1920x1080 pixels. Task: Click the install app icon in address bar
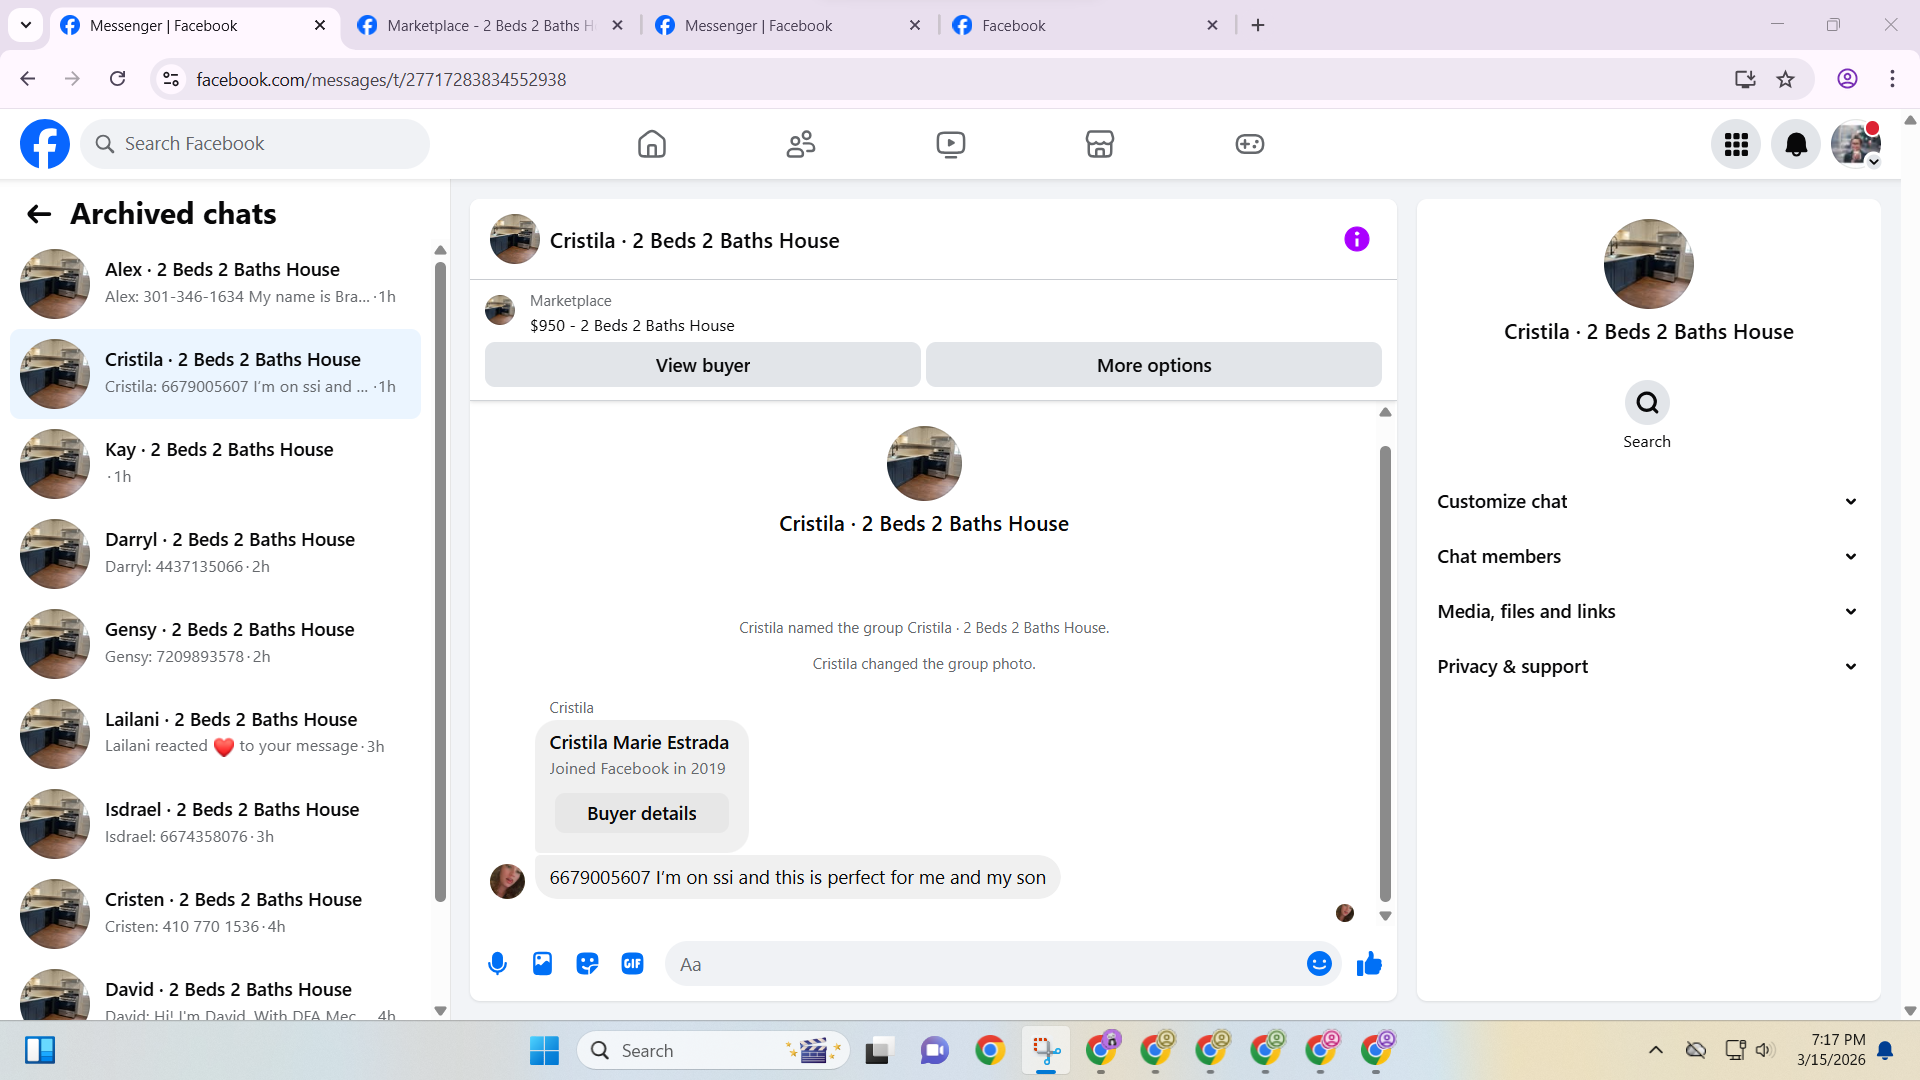1745,79
